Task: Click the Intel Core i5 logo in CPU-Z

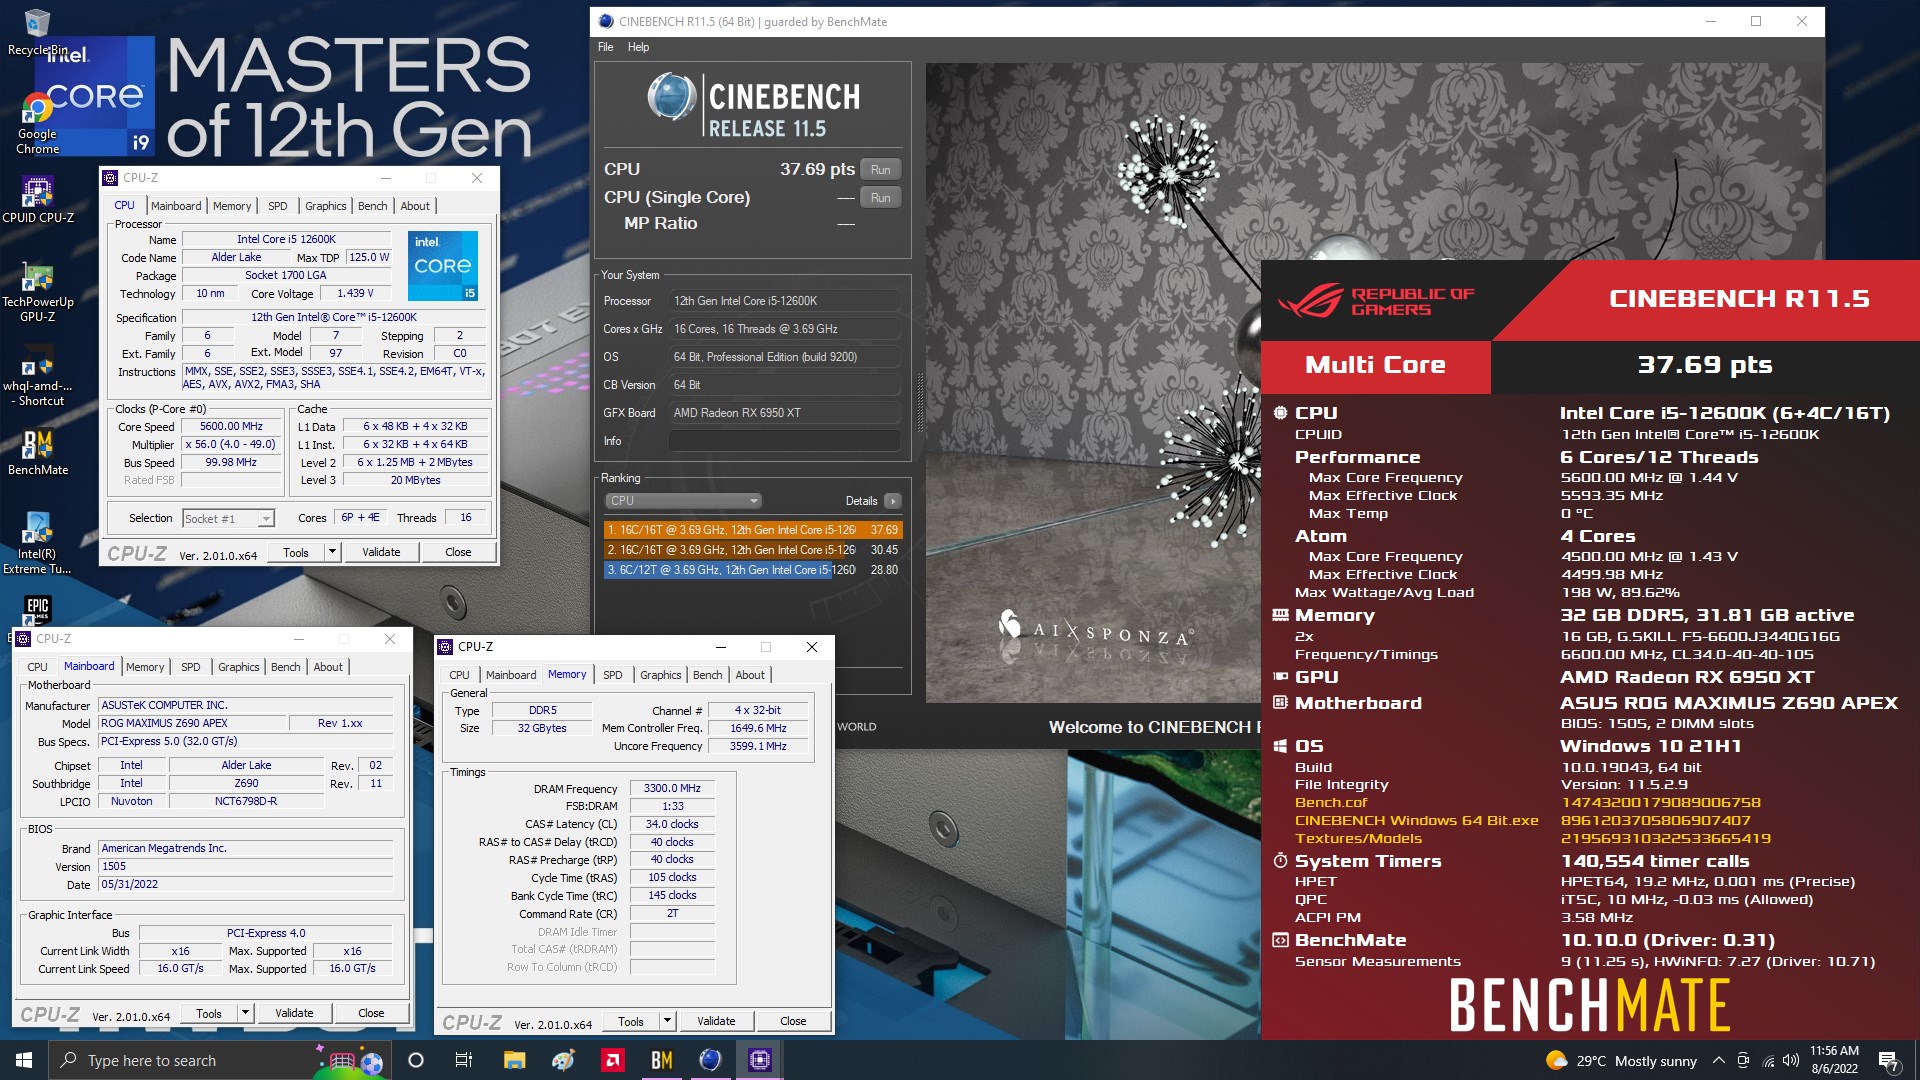Action: [443, 266]
